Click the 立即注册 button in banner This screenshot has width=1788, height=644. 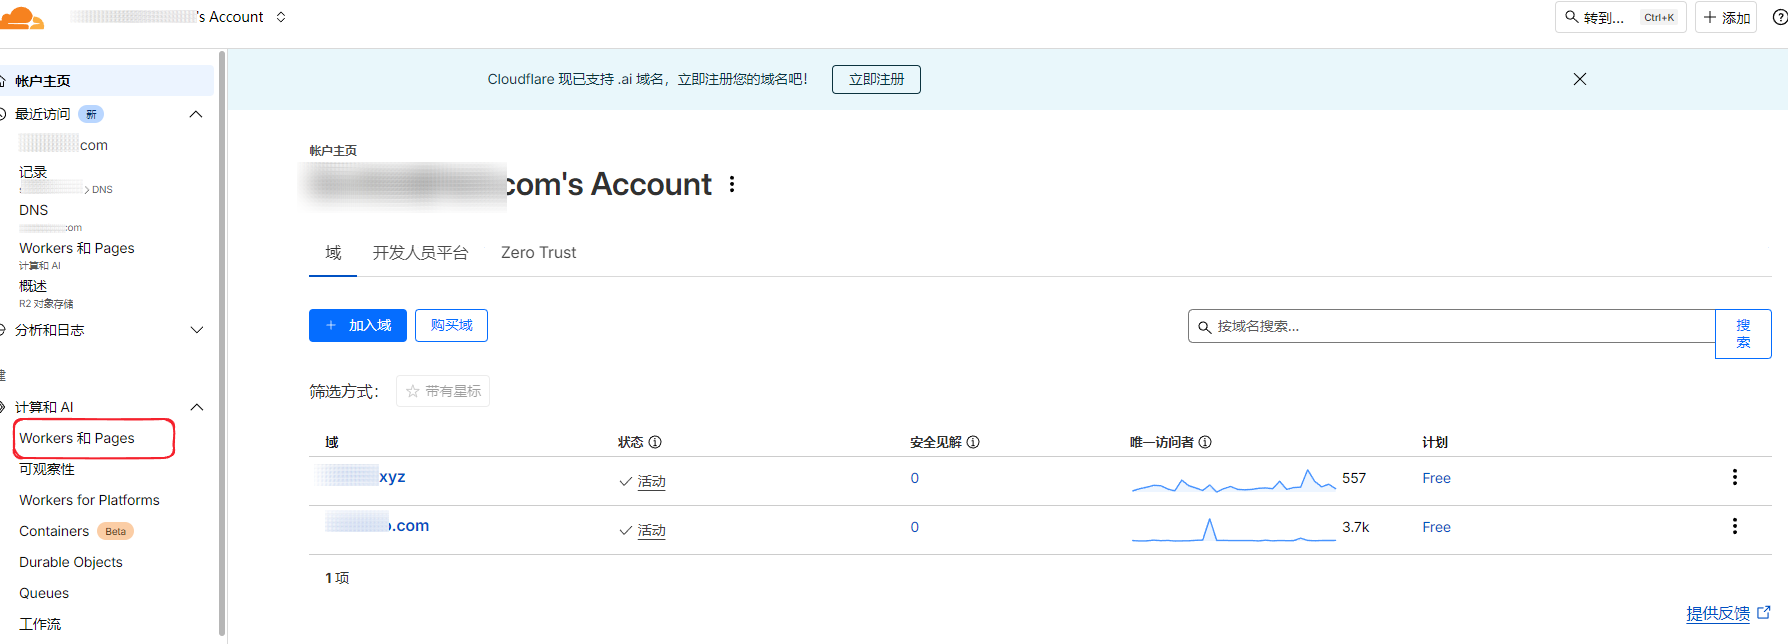876,79
